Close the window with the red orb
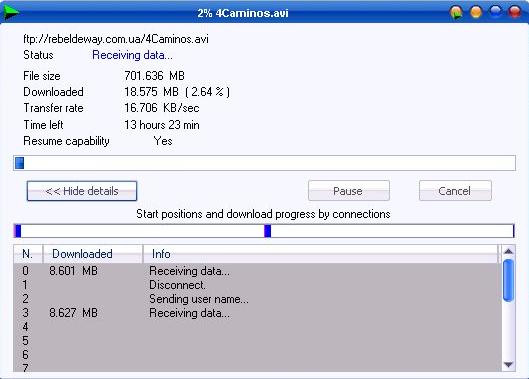The width and height of the screenshot is (529, 379). [514, 11]
